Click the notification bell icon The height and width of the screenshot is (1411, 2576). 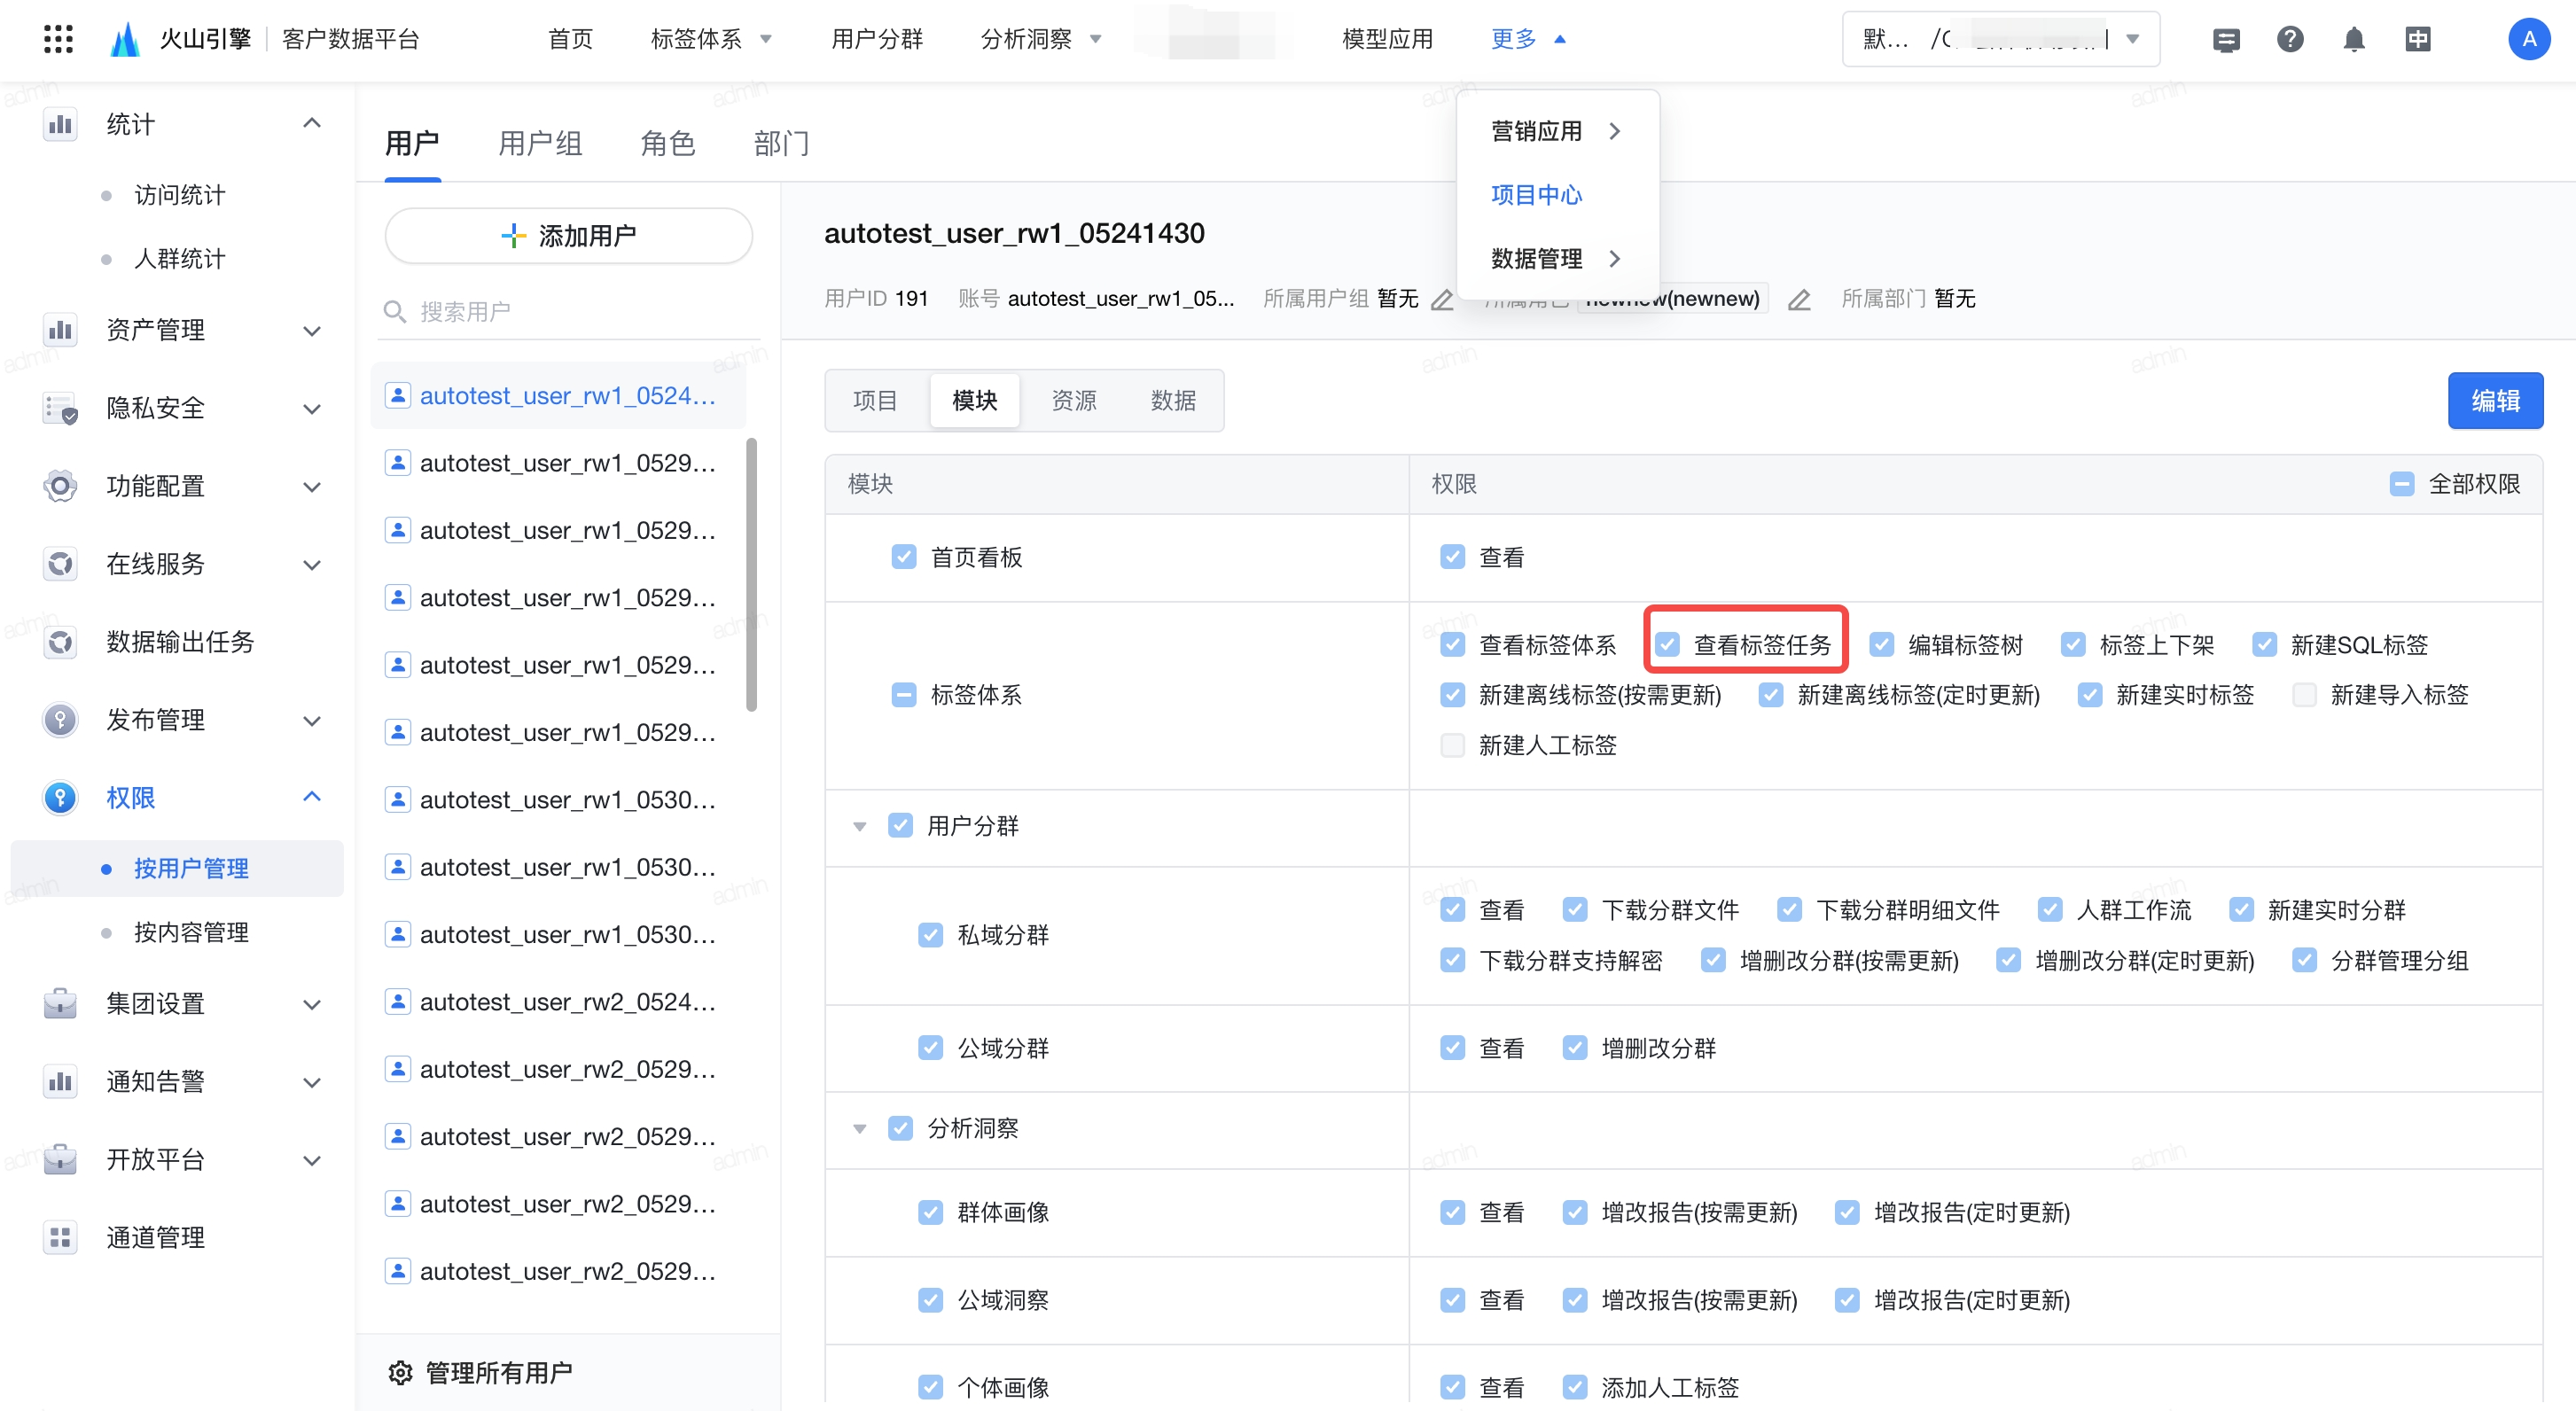[x=2353, y=39]
